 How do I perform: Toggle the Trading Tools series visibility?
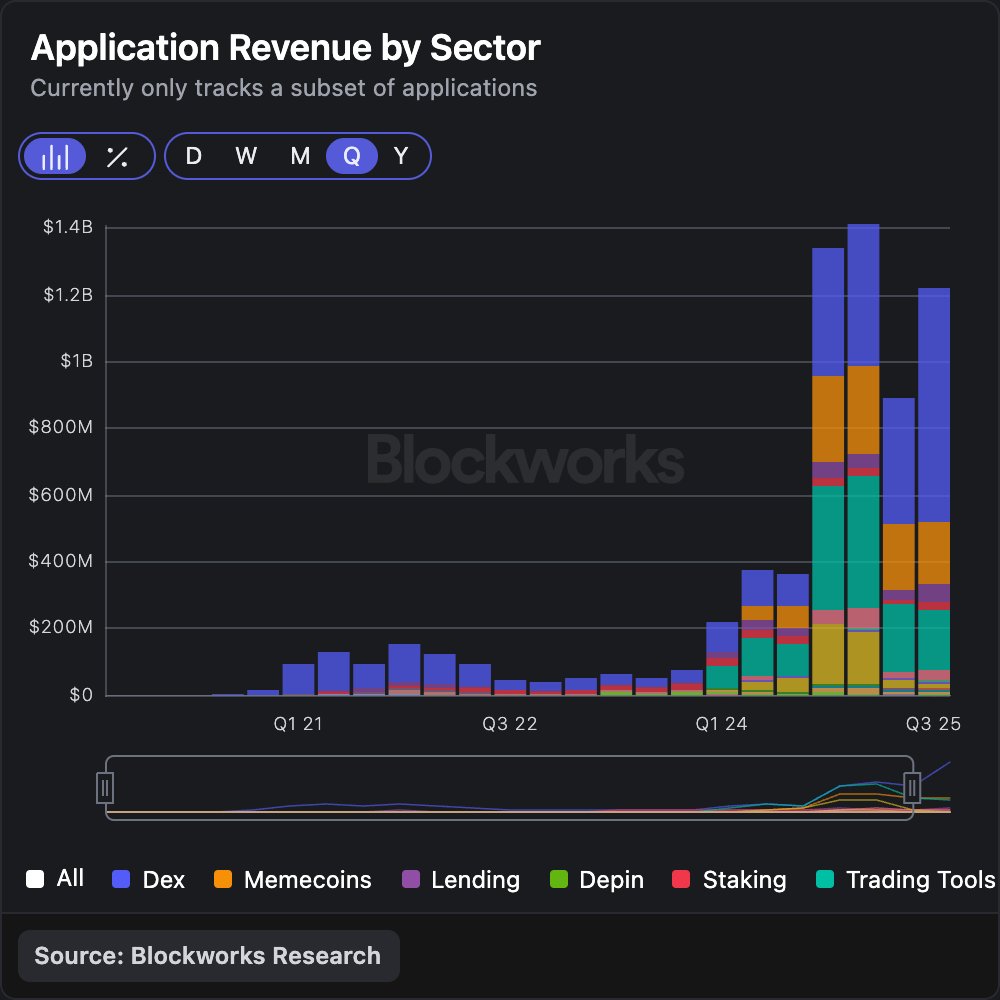coord(827,880)
